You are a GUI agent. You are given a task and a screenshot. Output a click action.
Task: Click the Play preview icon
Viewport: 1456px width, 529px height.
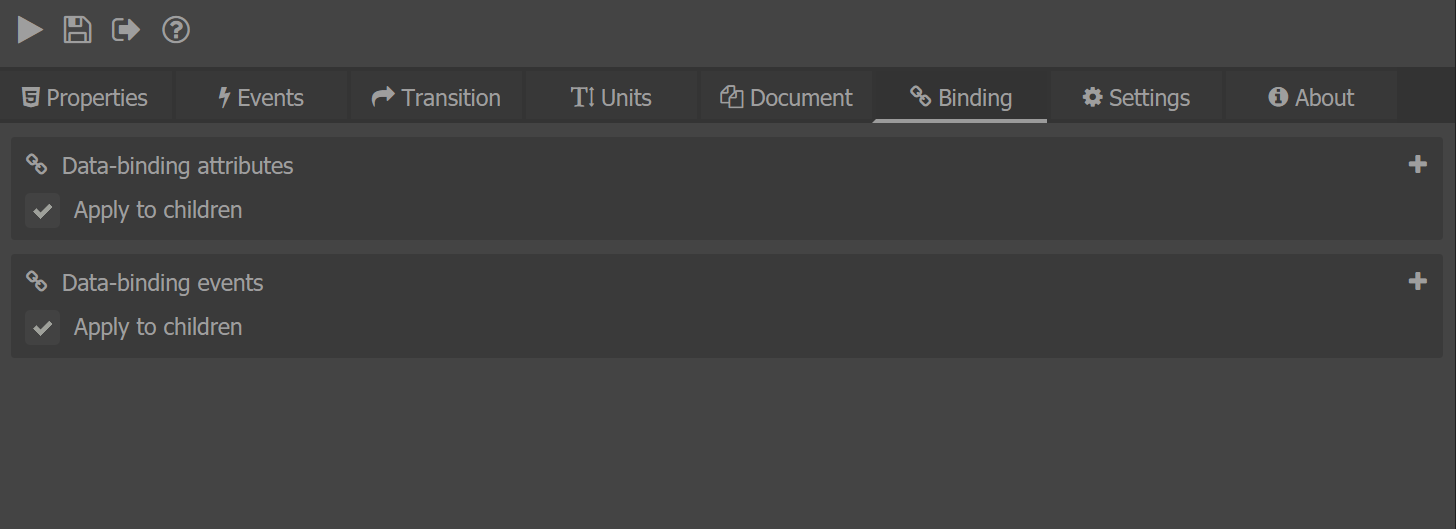coord(31,30)
